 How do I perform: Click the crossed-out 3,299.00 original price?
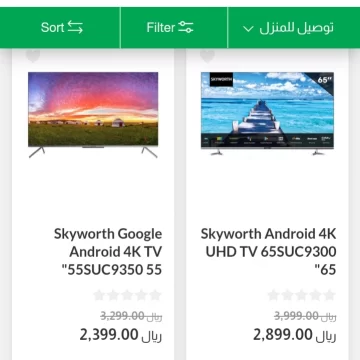(131, 315)
